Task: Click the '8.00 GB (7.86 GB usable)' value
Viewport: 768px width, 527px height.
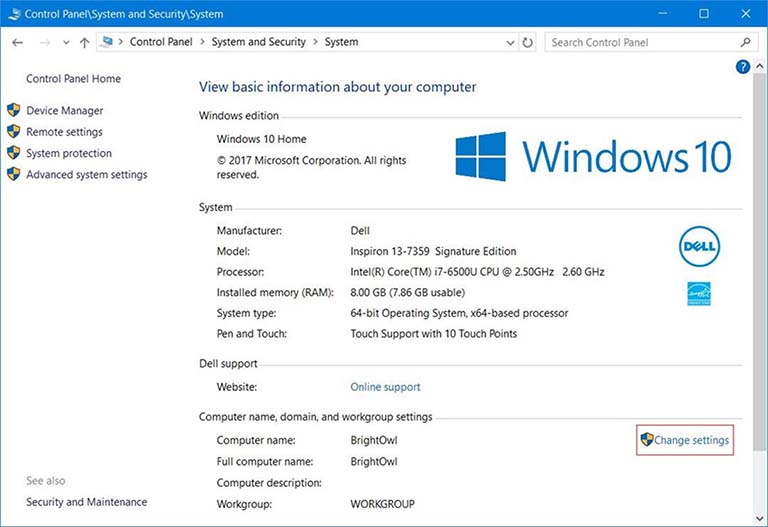Action: point(408,292)
